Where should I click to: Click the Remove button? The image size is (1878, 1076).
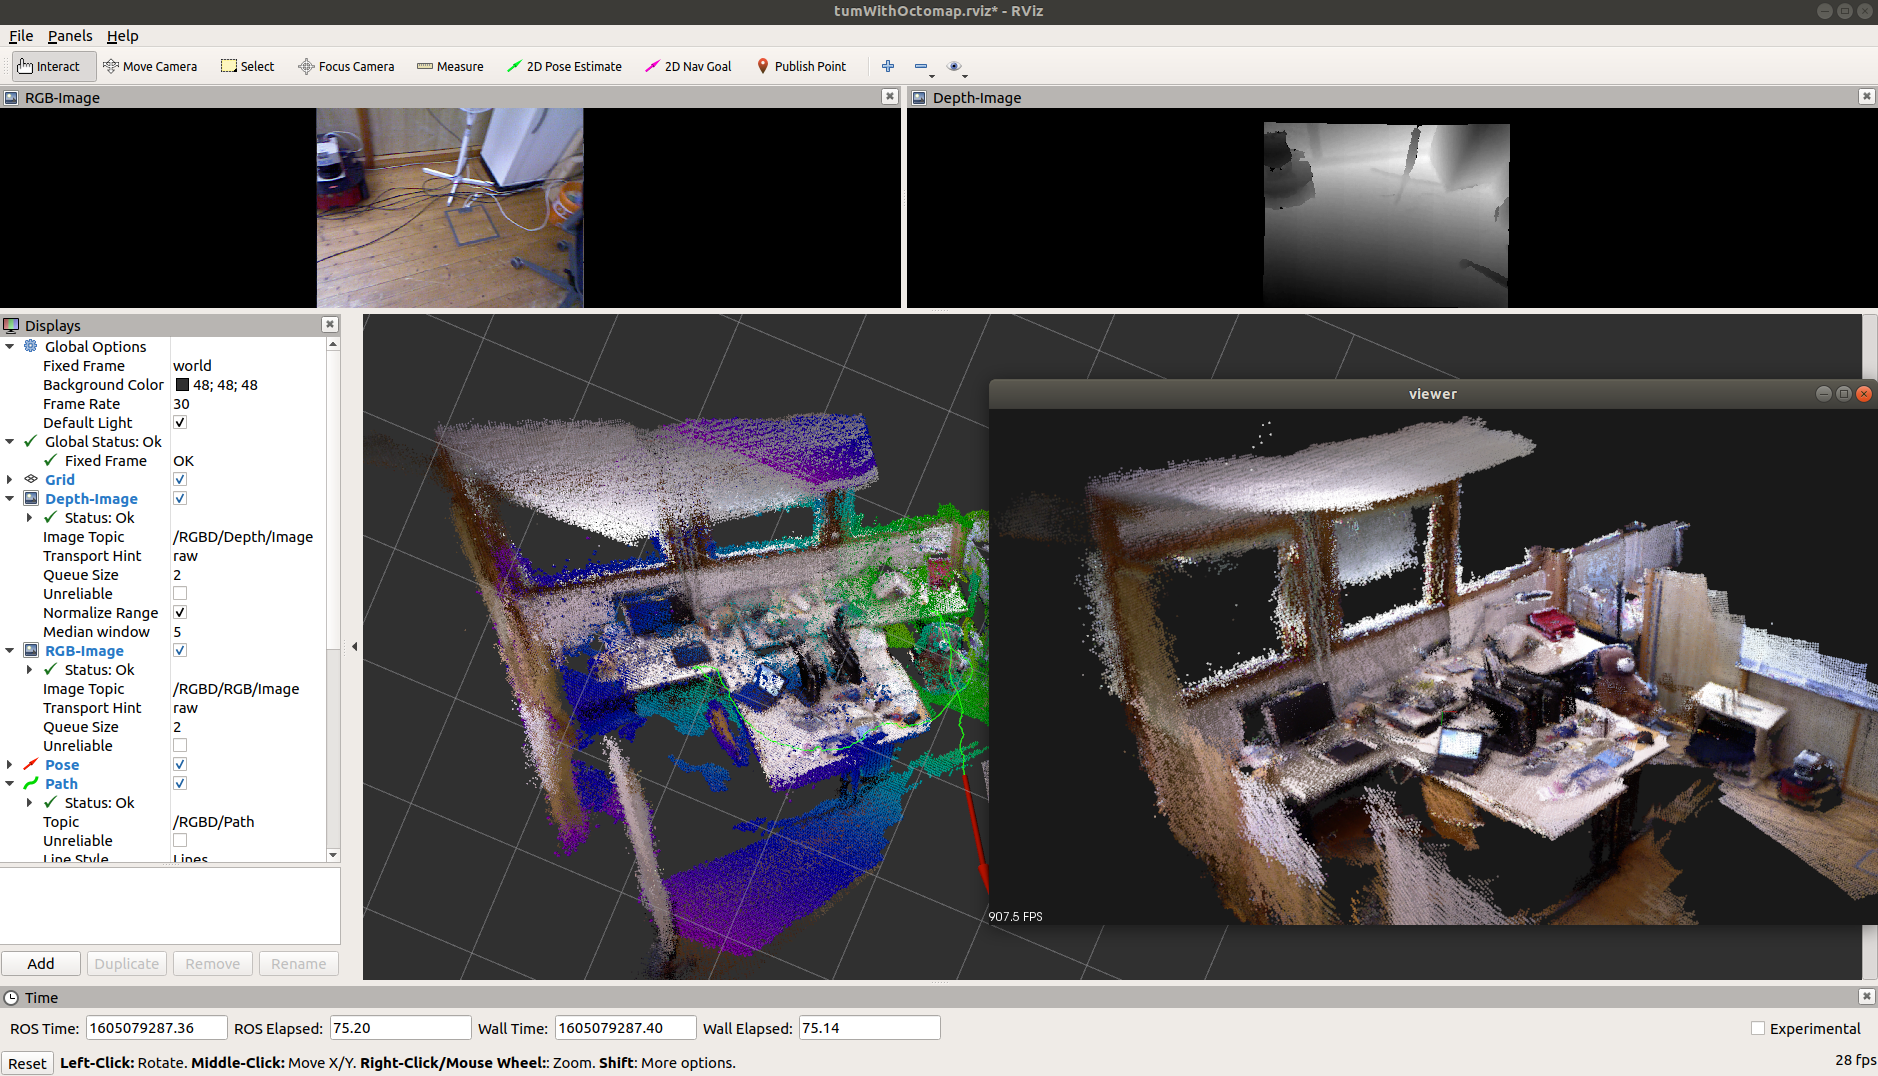tap(213, 963)
